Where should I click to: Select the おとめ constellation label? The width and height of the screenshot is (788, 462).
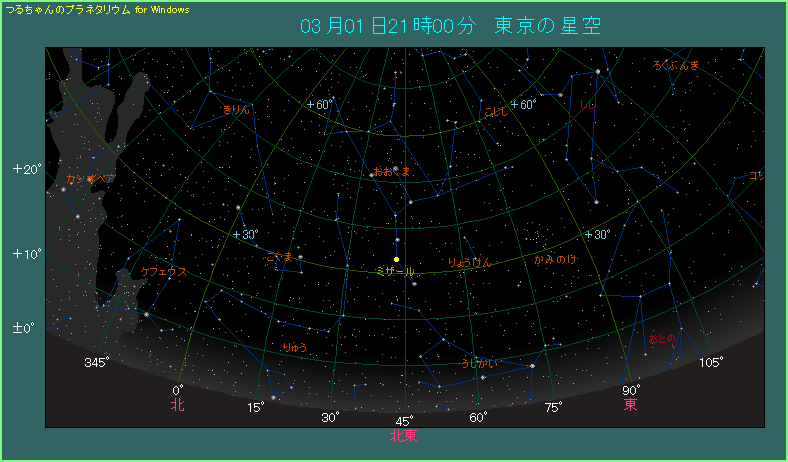click(x=662, y=338)
